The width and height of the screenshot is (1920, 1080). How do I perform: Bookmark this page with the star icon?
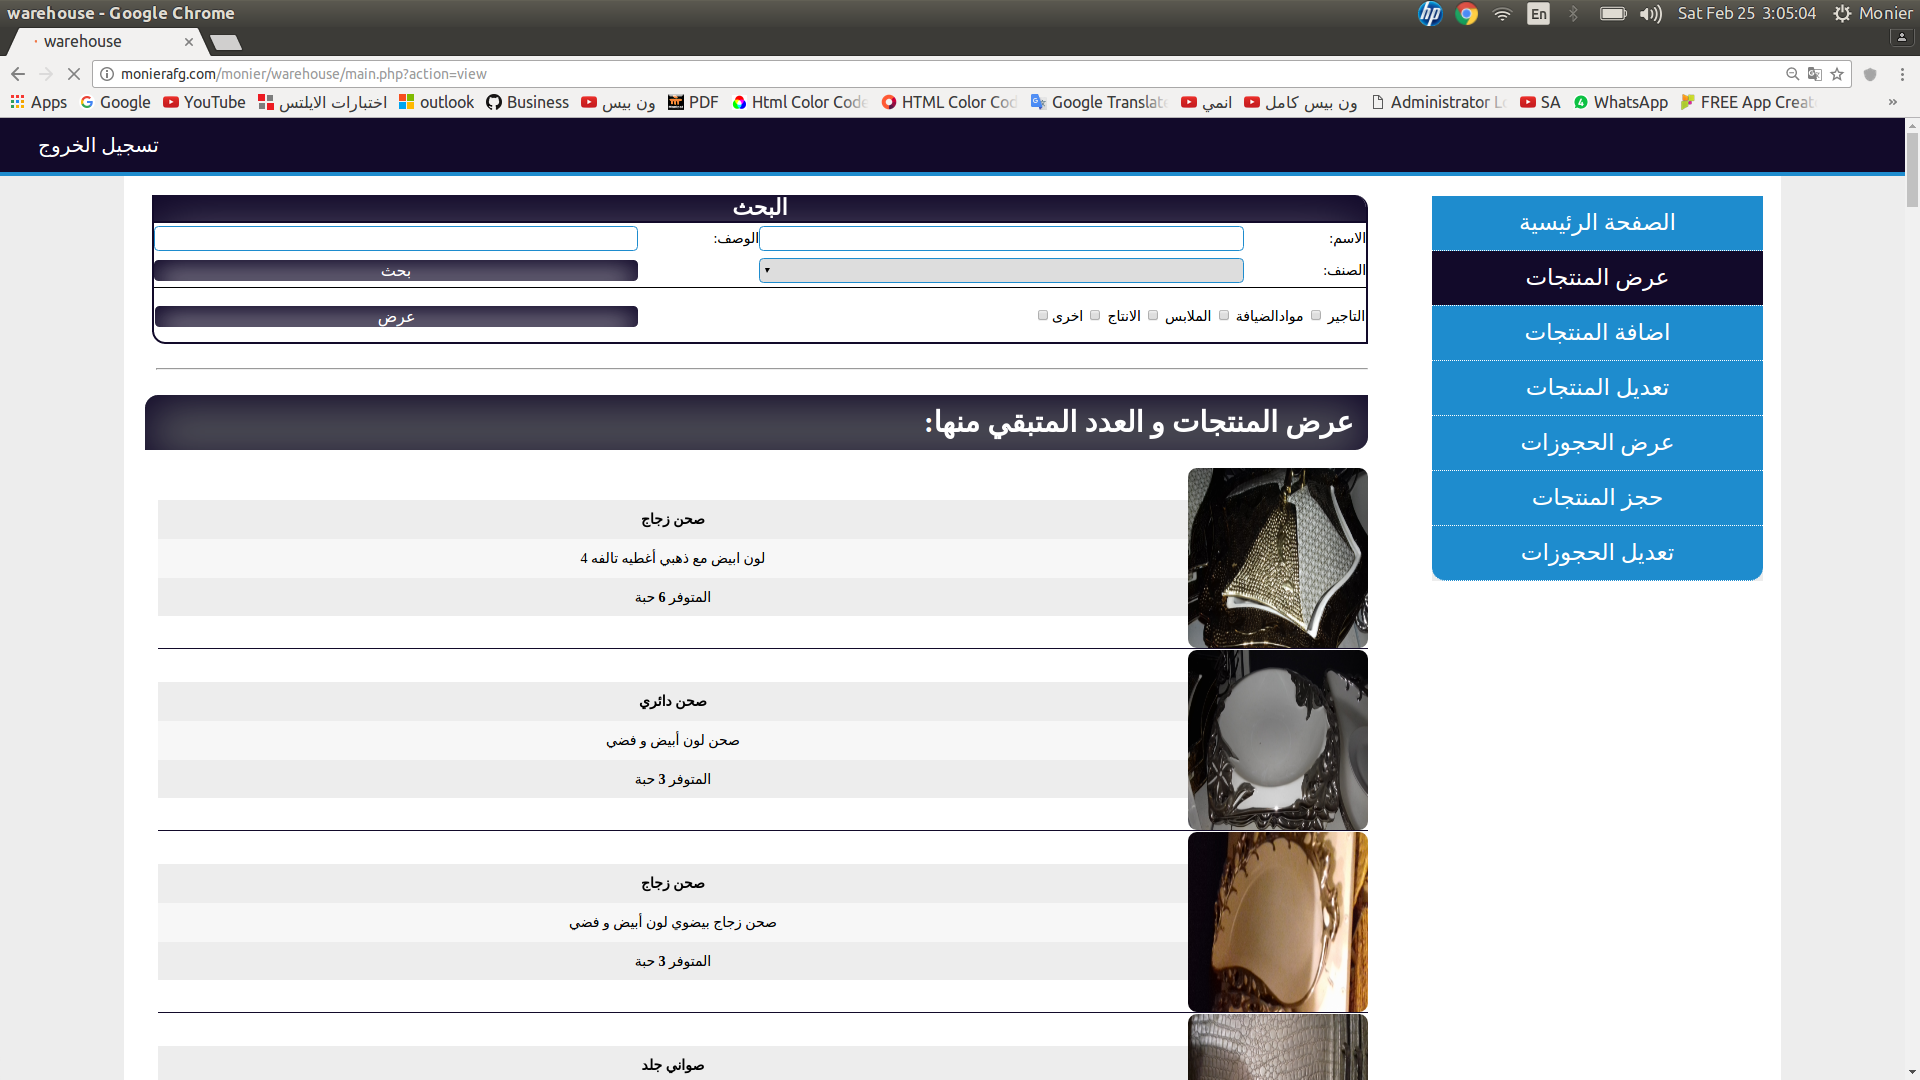point(1837,74)
